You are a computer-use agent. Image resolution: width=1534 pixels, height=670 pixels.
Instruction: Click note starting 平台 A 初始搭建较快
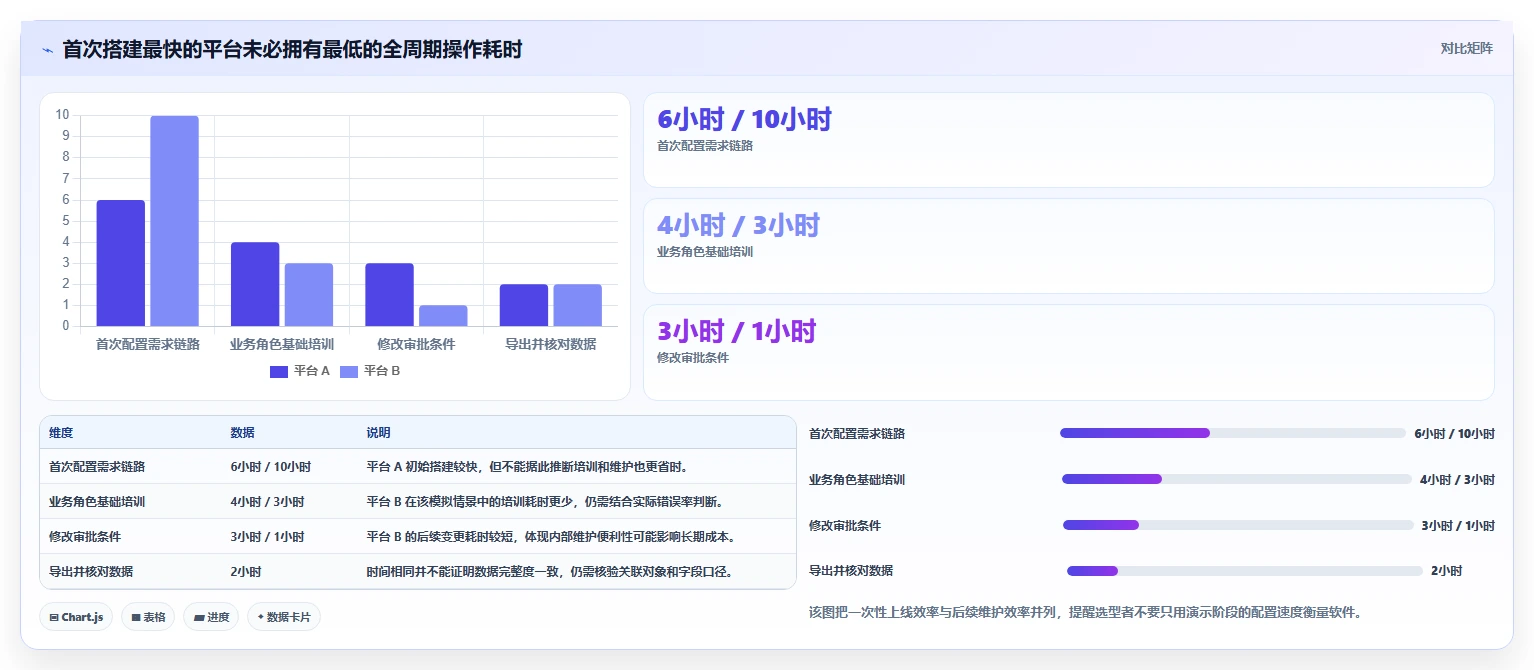coord(526,467)
